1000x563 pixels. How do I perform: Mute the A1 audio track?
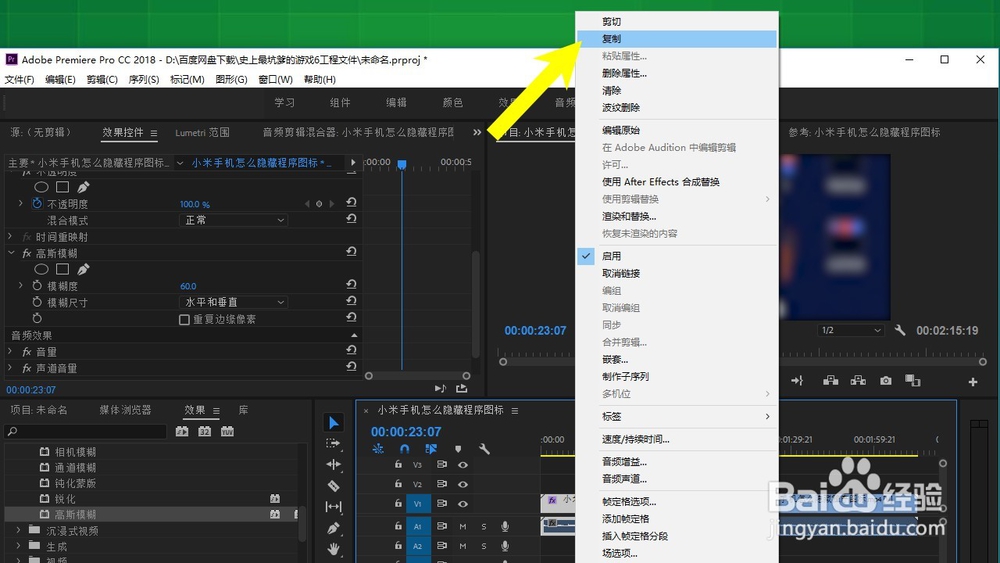point(463,527)
